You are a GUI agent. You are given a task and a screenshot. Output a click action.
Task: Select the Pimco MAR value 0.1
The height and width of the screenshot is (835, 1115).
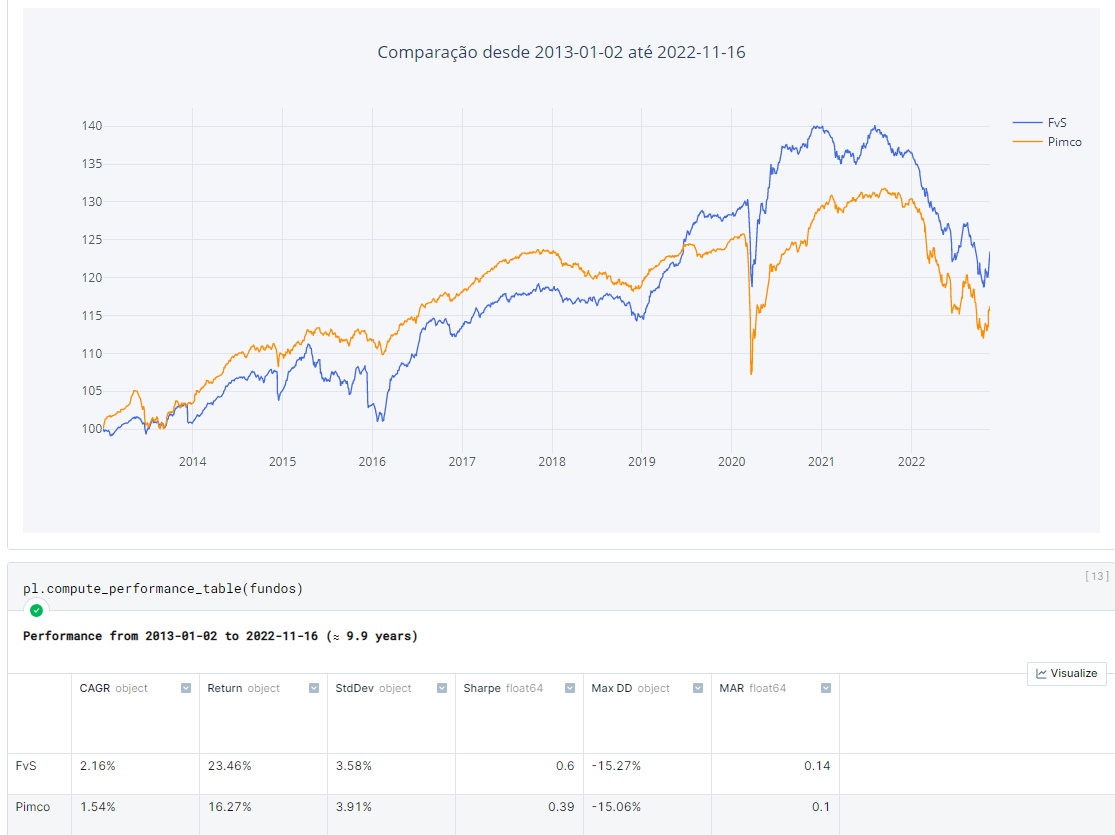tap(821, 807)
